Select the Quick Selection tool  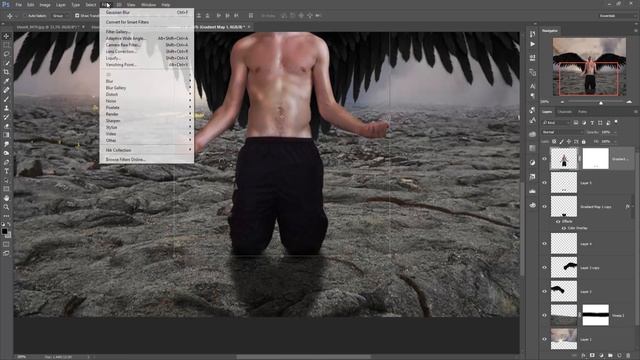[6, 63]
